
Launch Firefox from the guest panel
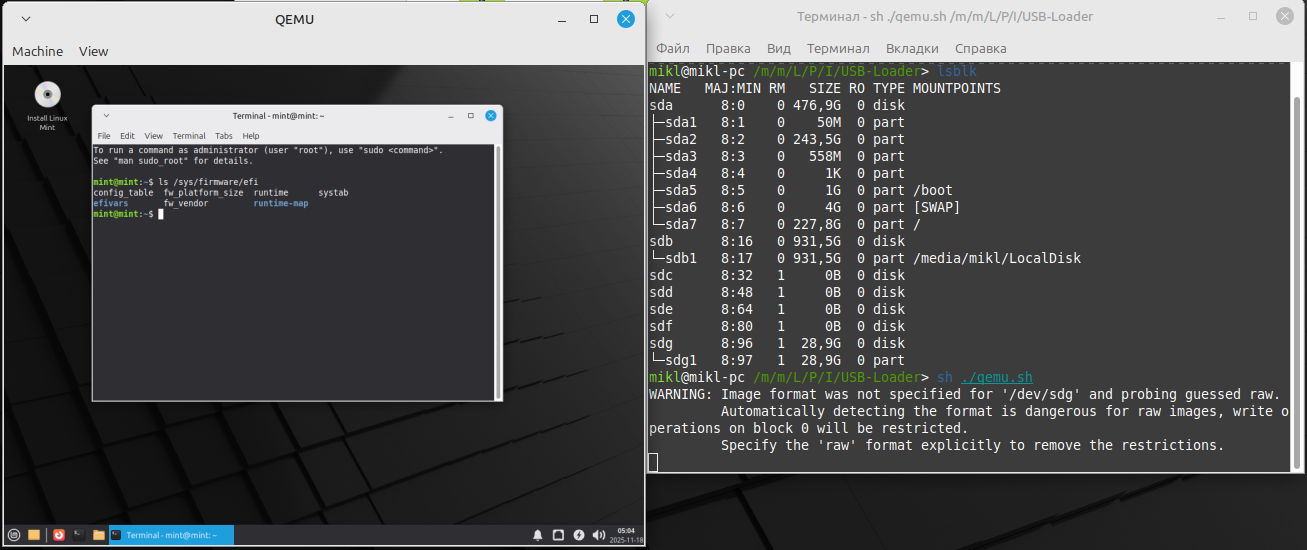pos(59,535)
